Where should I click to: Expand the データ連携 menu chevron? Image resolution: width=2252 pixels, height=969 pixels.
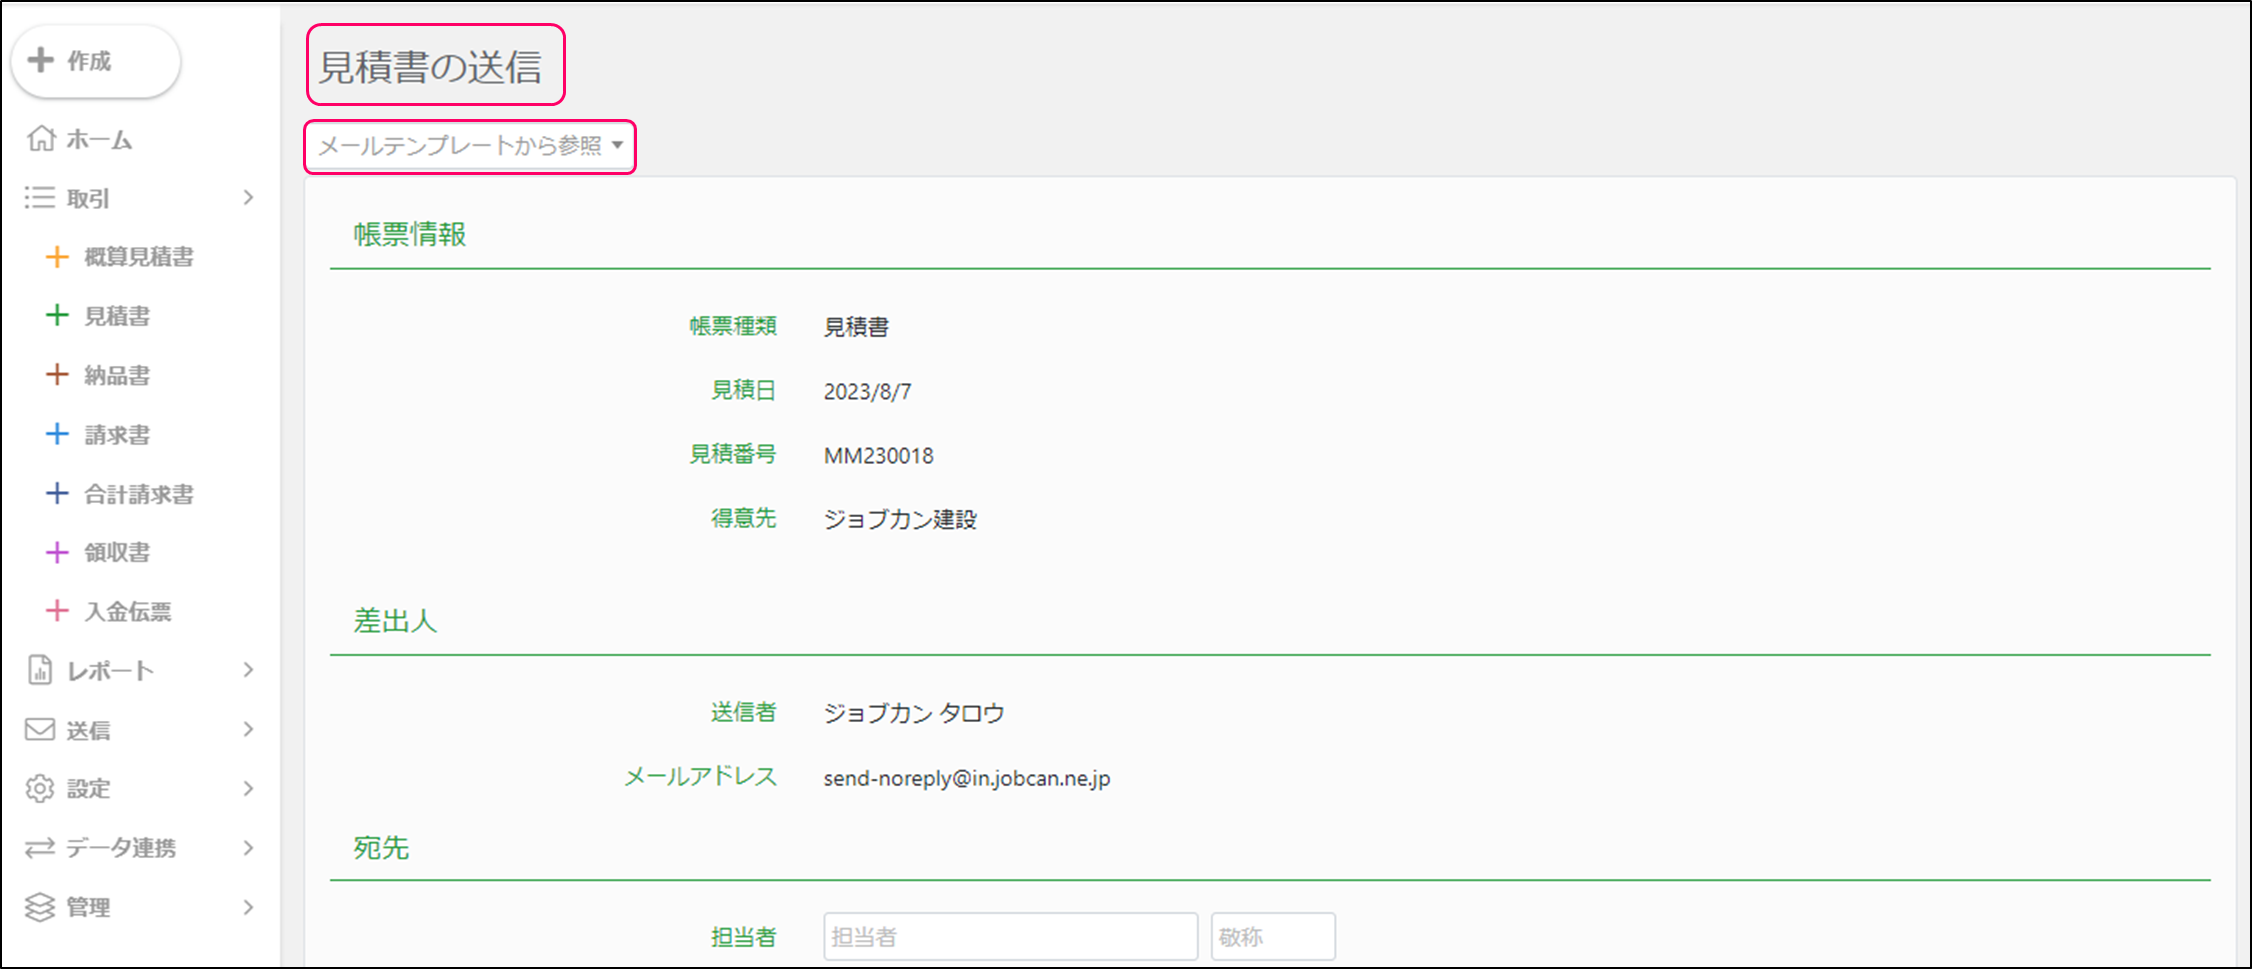pyautogui.click(x=248, y=848)
